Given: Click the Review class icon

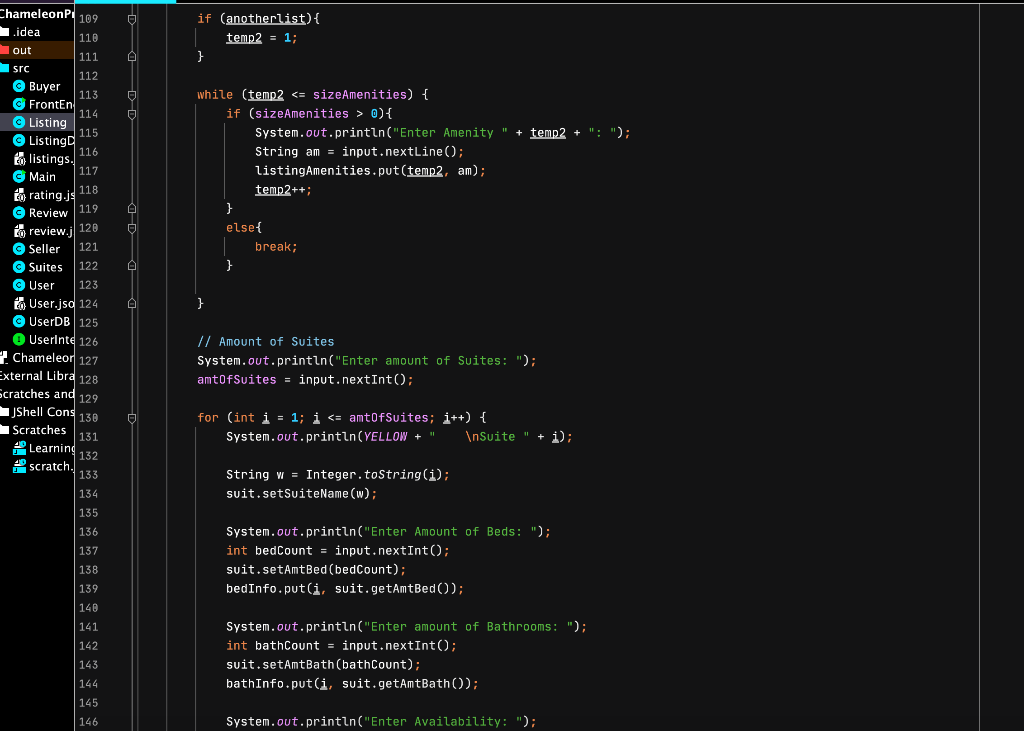Looking at the screenshot, I should click(x=19, y=212).
